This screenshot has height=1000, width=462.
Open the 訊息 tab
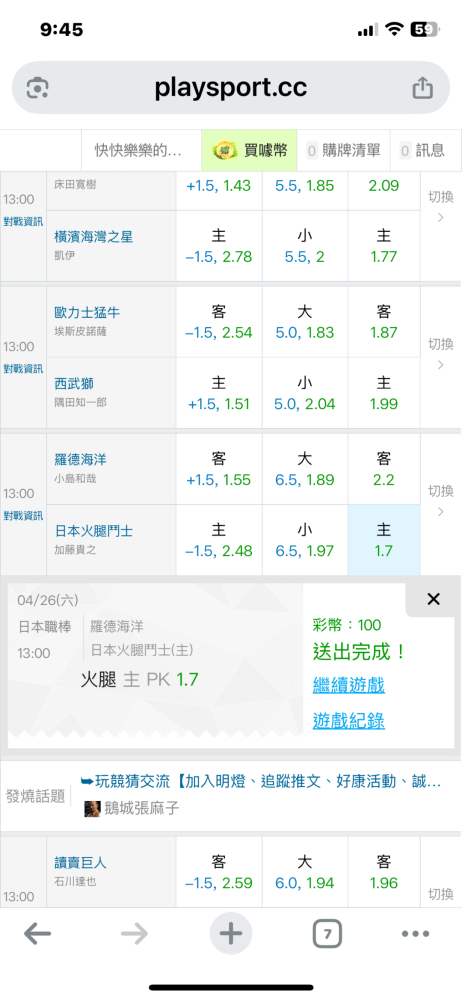(x=422, y=150)
